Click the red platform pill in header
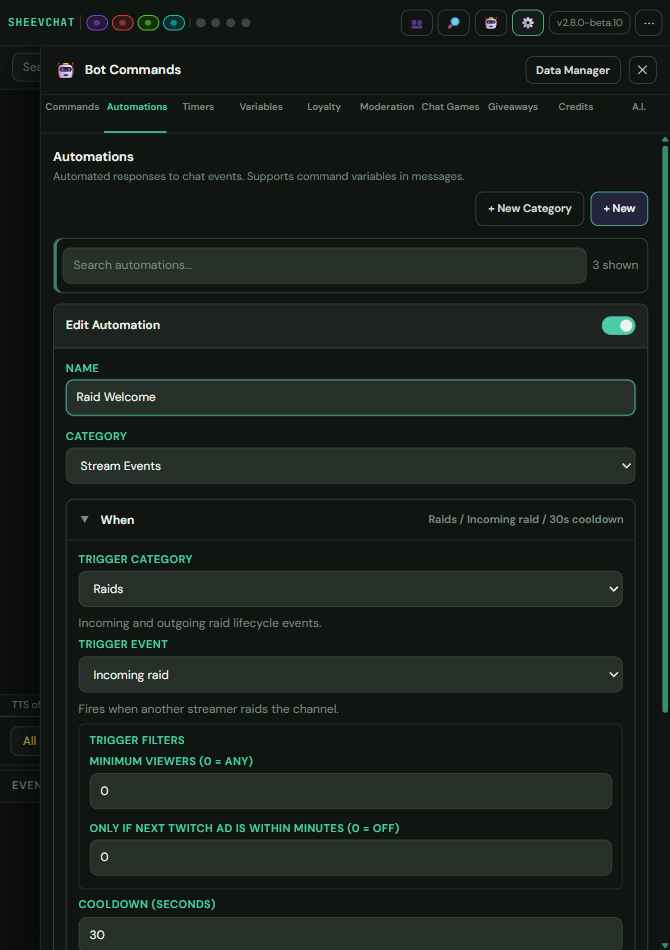The height and width of the screenshot is (950, 670). (122, 23)
